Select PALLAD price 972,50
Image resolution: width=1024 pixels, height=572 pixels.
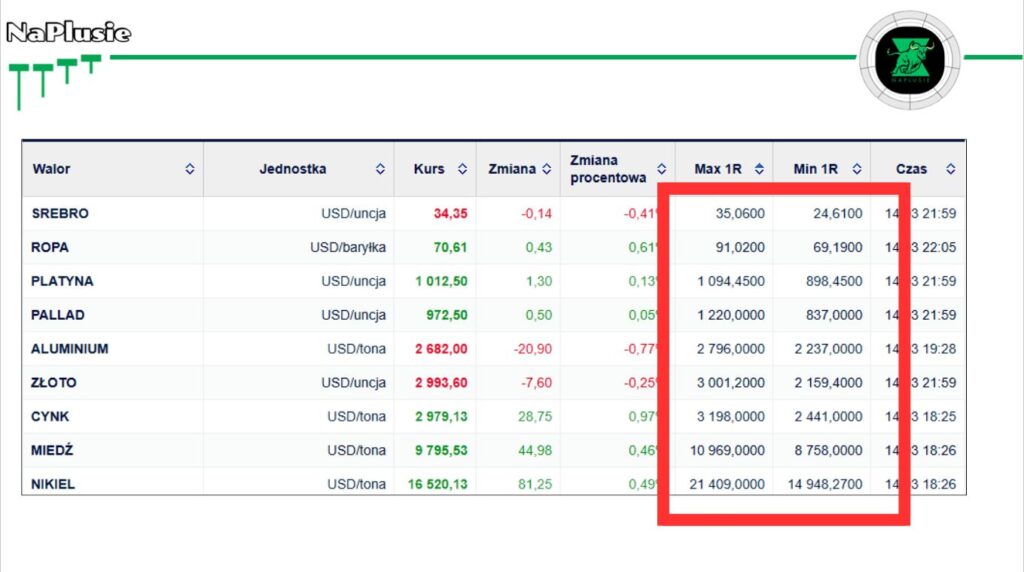(x=447, y=315)
